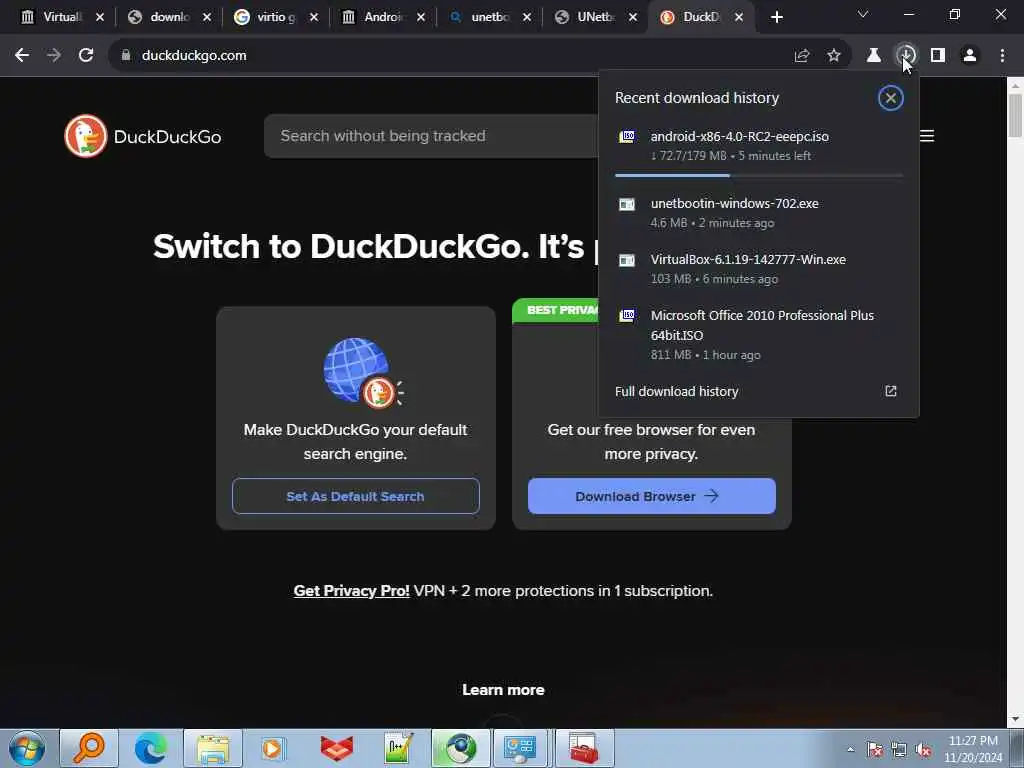
Task: Open a new browser tab
Action: coord(776,17)
